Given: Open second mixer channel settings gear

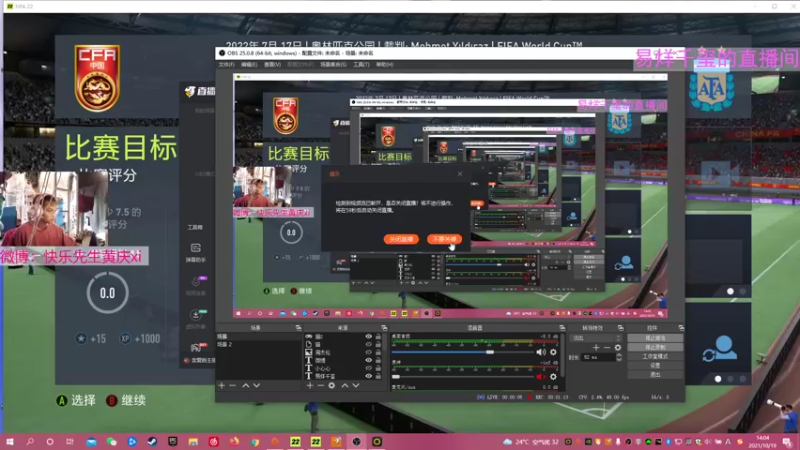Looking at the screenshot, I should [x=553, y=377].
